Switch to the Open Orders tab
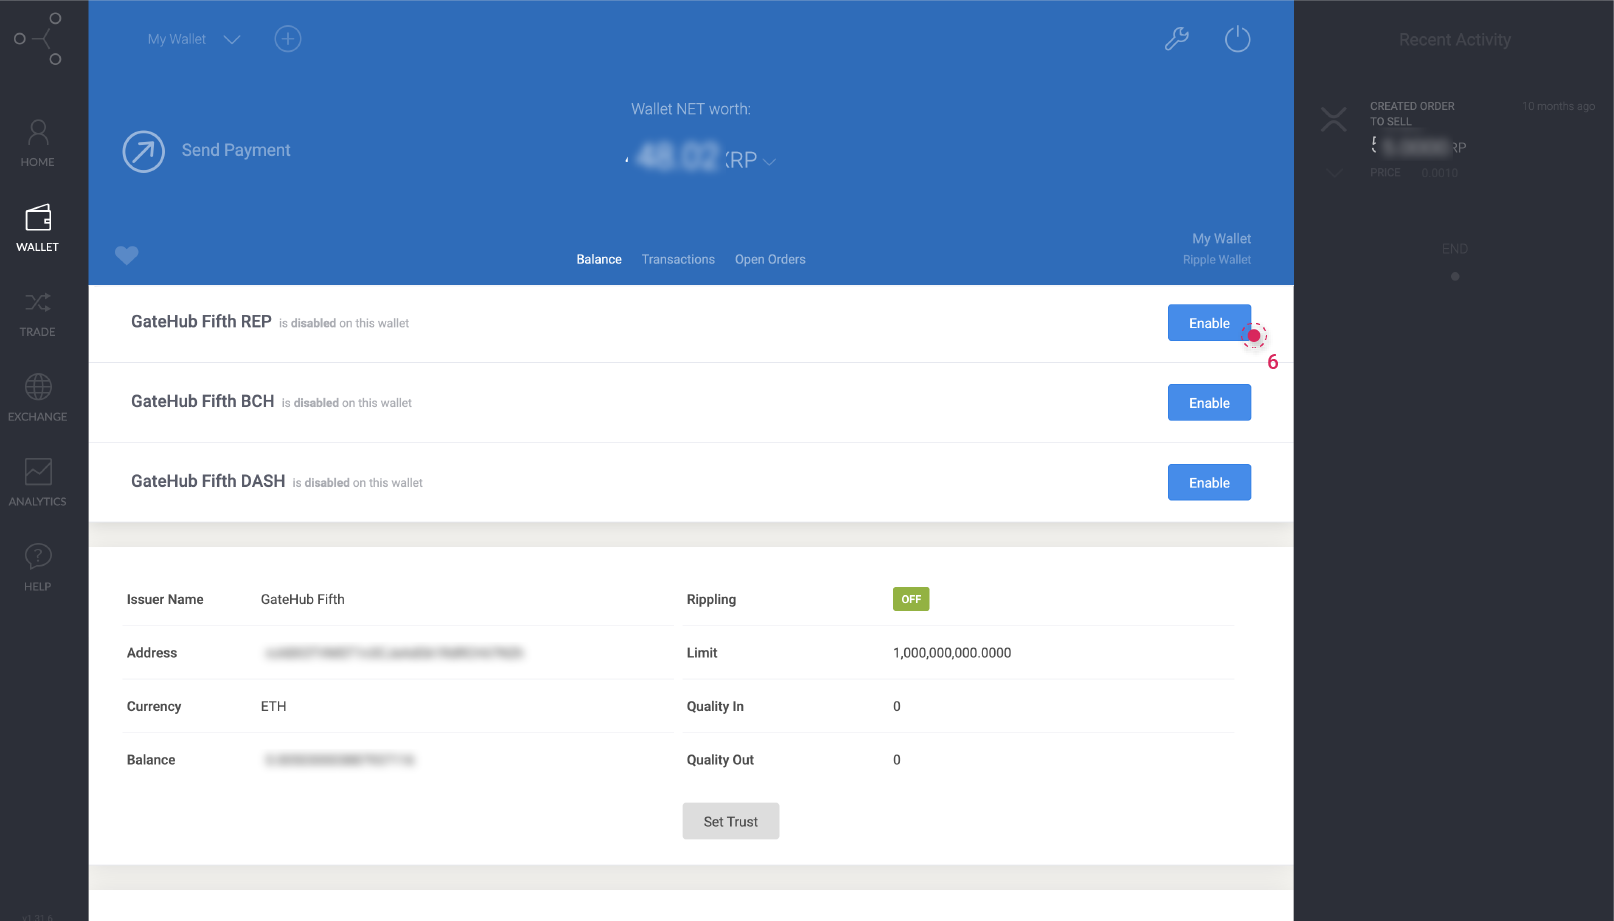 pyautogui.click(x=770, y=259)
